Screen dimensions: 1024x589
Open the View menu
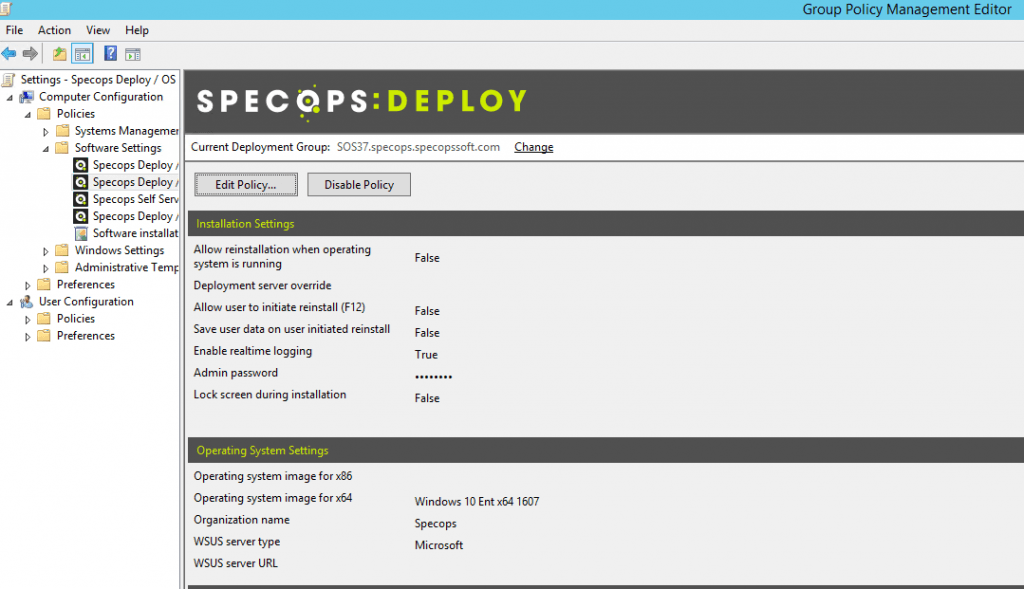(97, 30)
